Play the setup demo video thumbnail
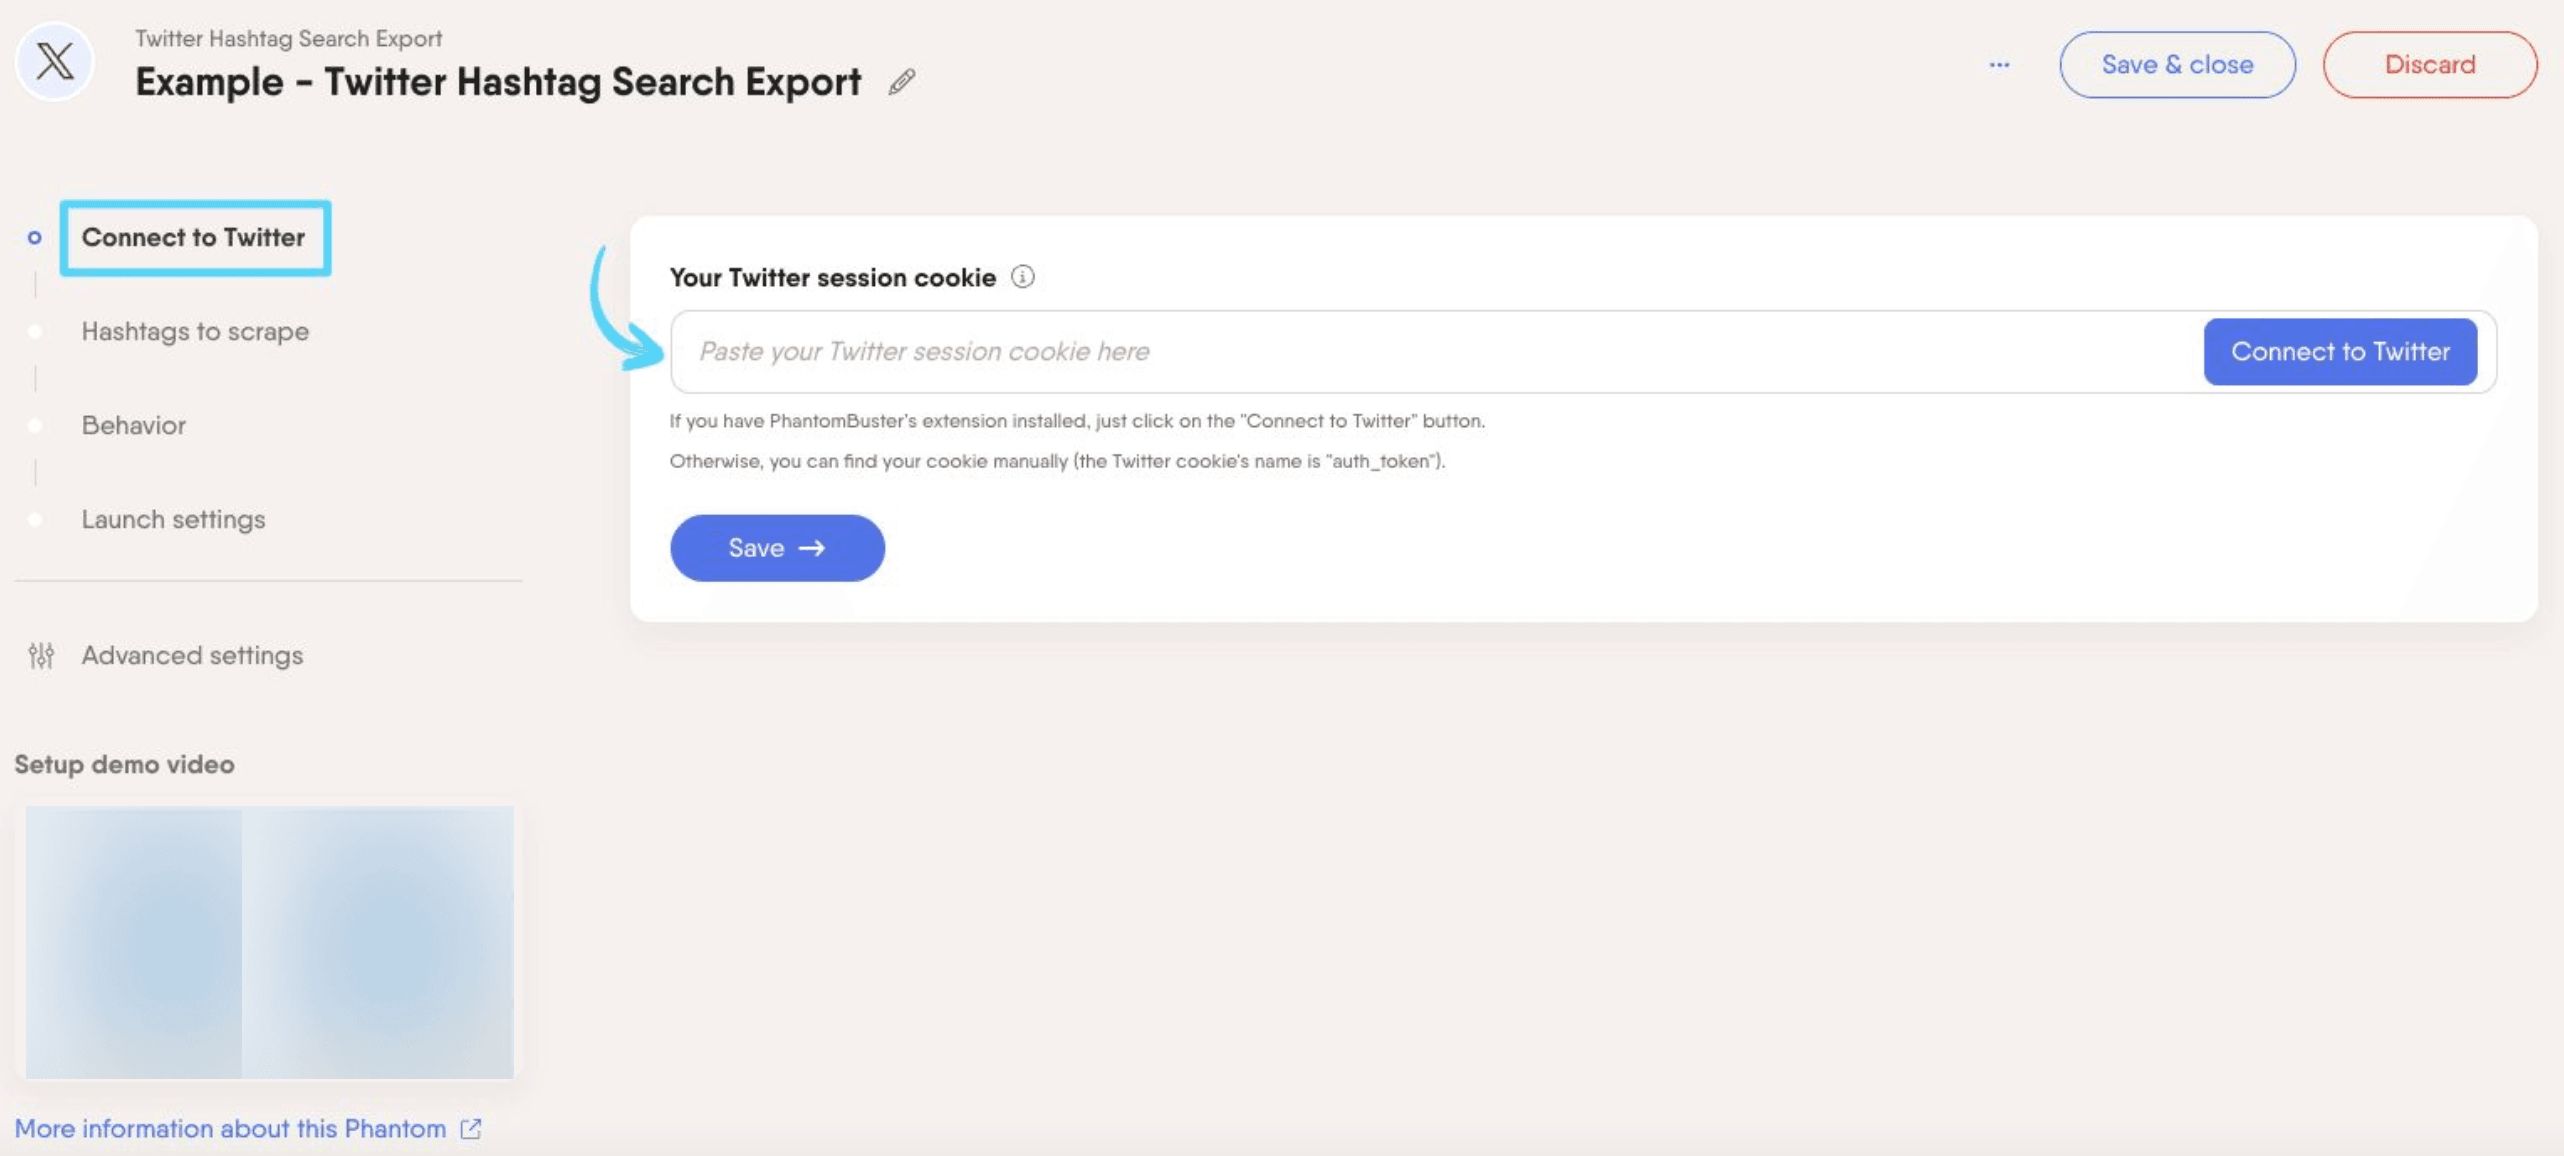This screenshot has height=1156, width=2564. (270, 942)
